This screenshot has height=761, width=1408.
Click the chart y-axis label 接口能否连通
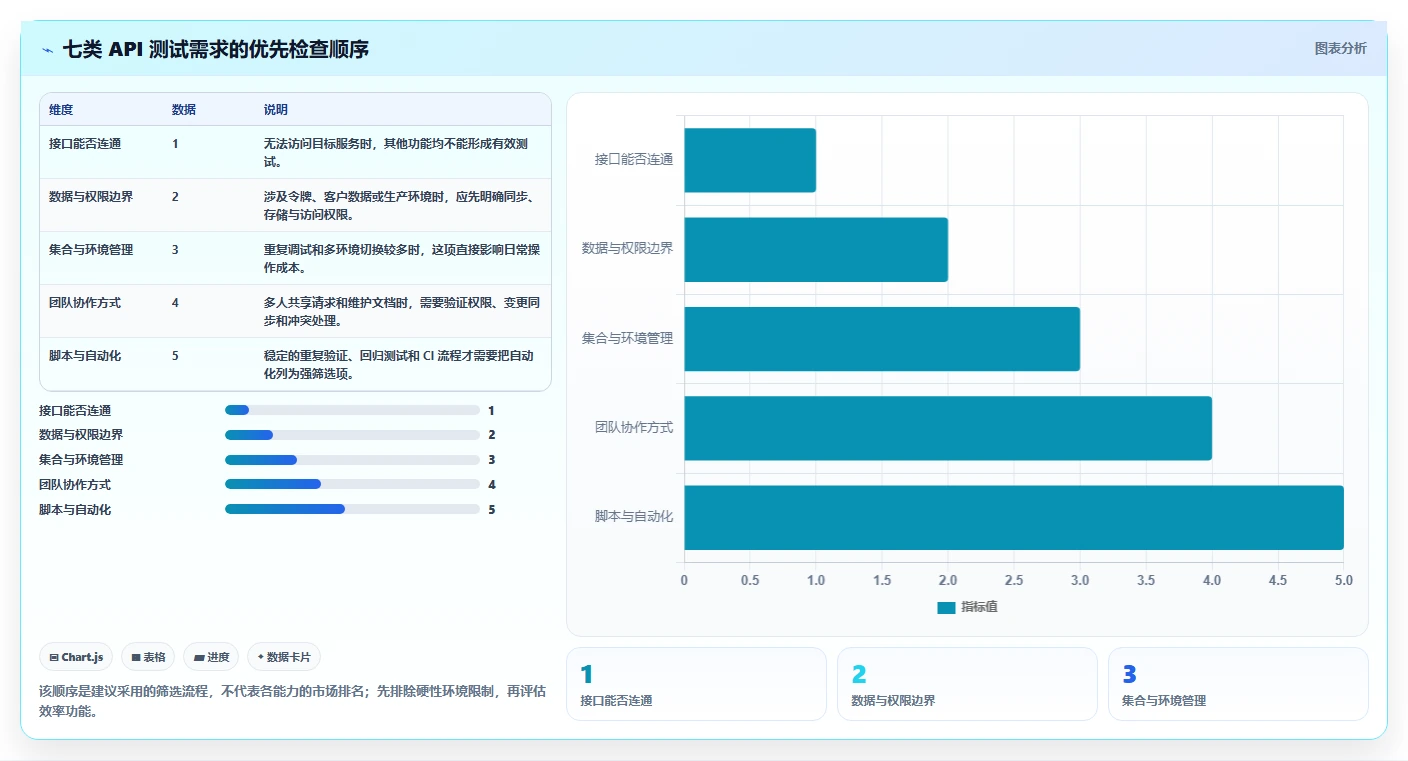pyautogui.click(x=634, y=160)
